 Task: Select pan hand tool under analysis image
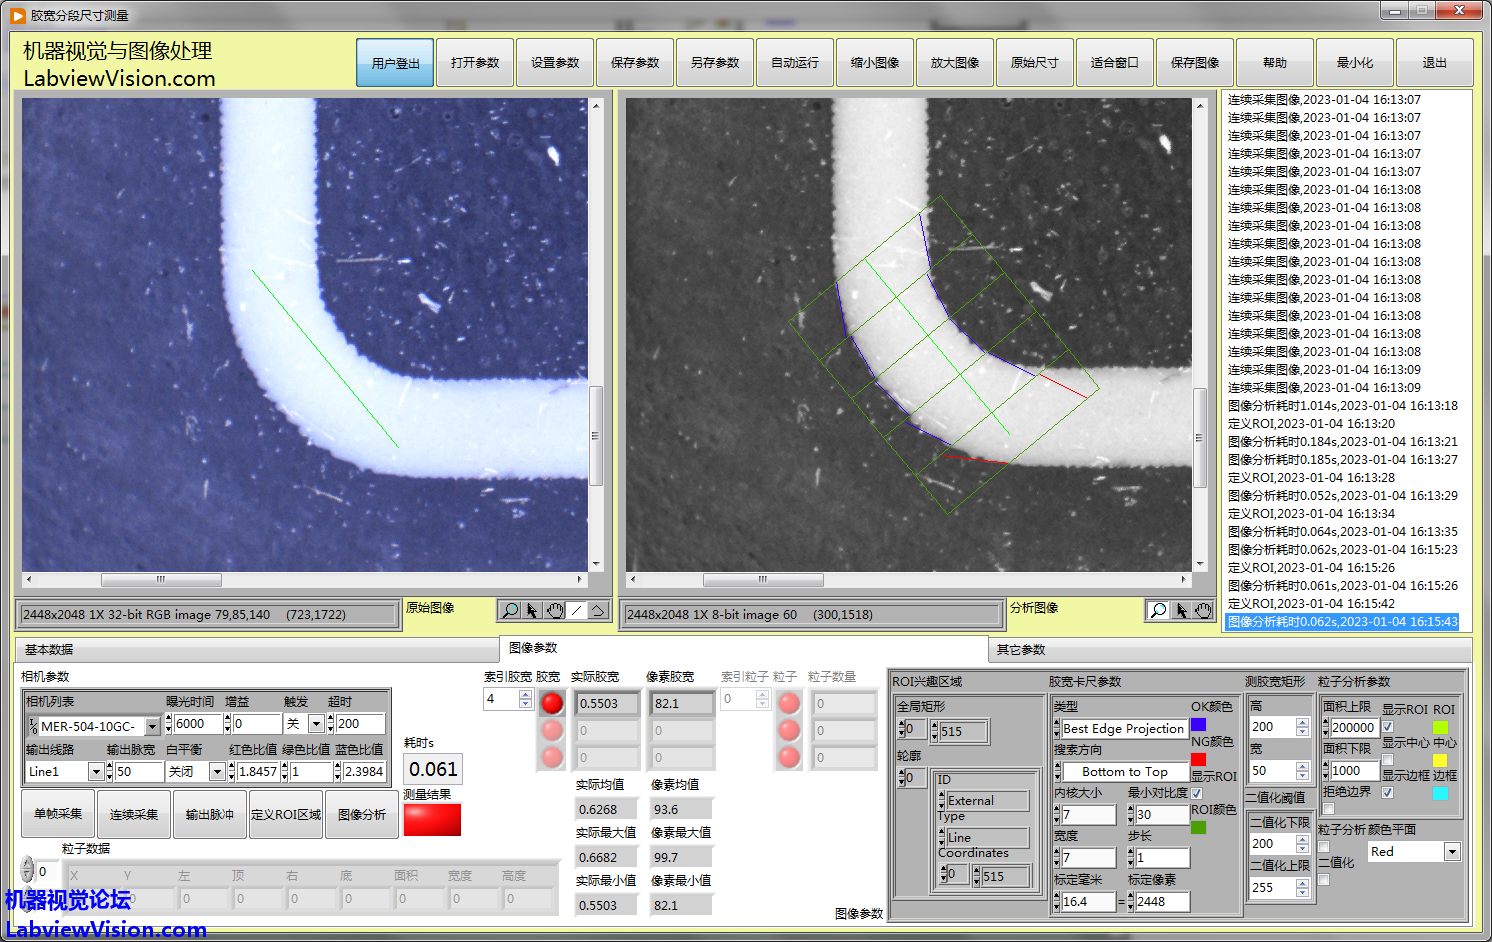1203,610
